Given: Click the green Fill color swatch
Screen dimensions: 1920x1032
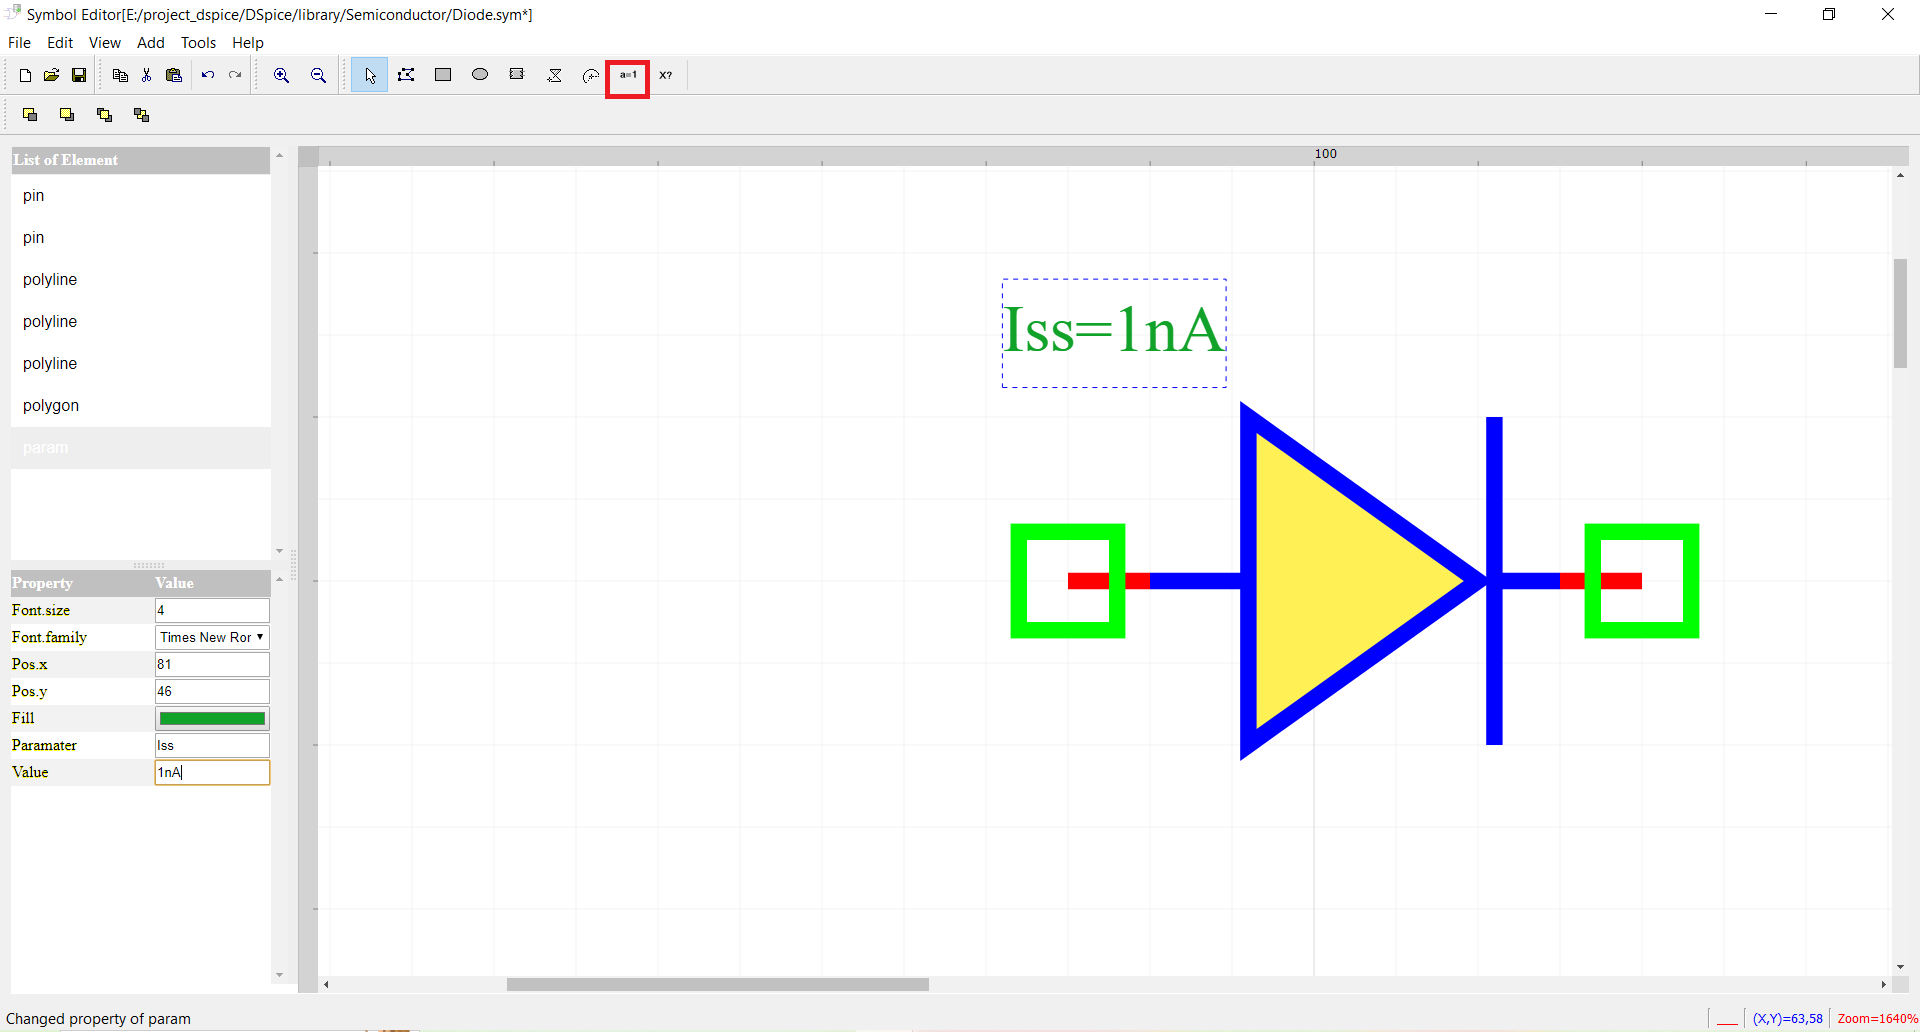Looking at the screenshot, I should tap(212, 718).
